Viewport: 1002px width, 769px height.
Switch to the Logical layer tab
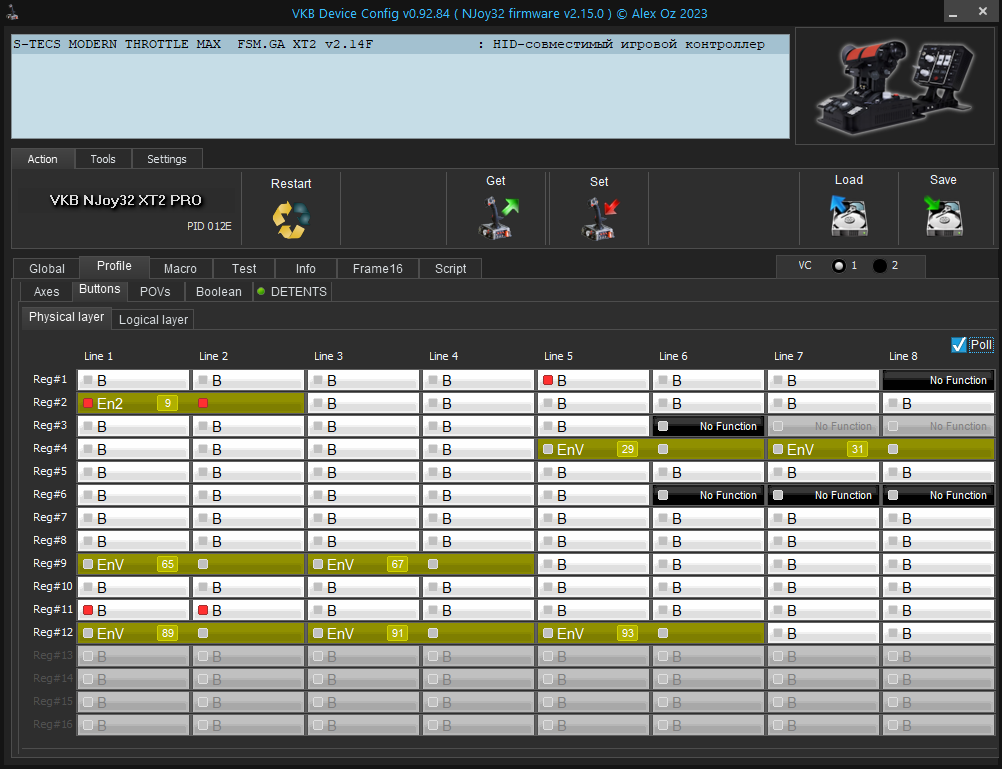(x=153, y=319)
